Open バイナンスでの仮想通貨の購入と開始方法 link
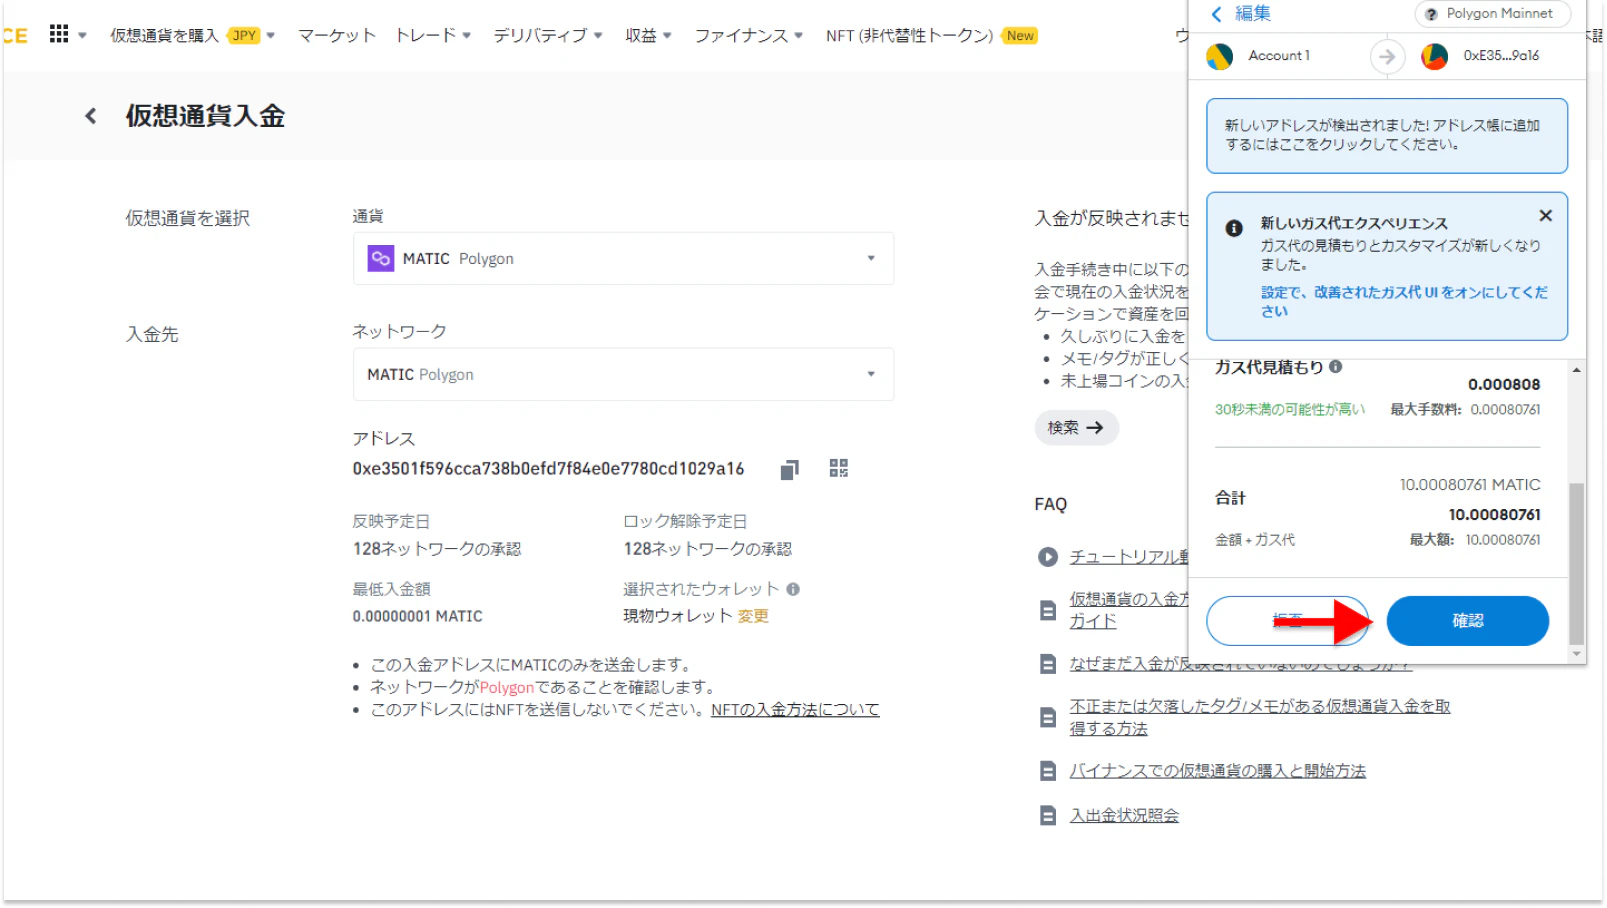Image resolution: width=1607 pixels, height=908 pixels. (x=1217, y=771)
